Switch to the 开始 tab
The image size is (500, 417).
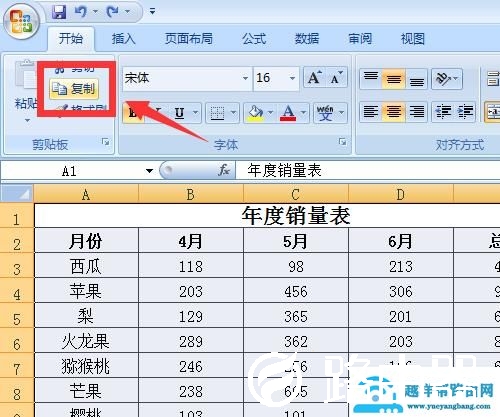tap(71, 39)
